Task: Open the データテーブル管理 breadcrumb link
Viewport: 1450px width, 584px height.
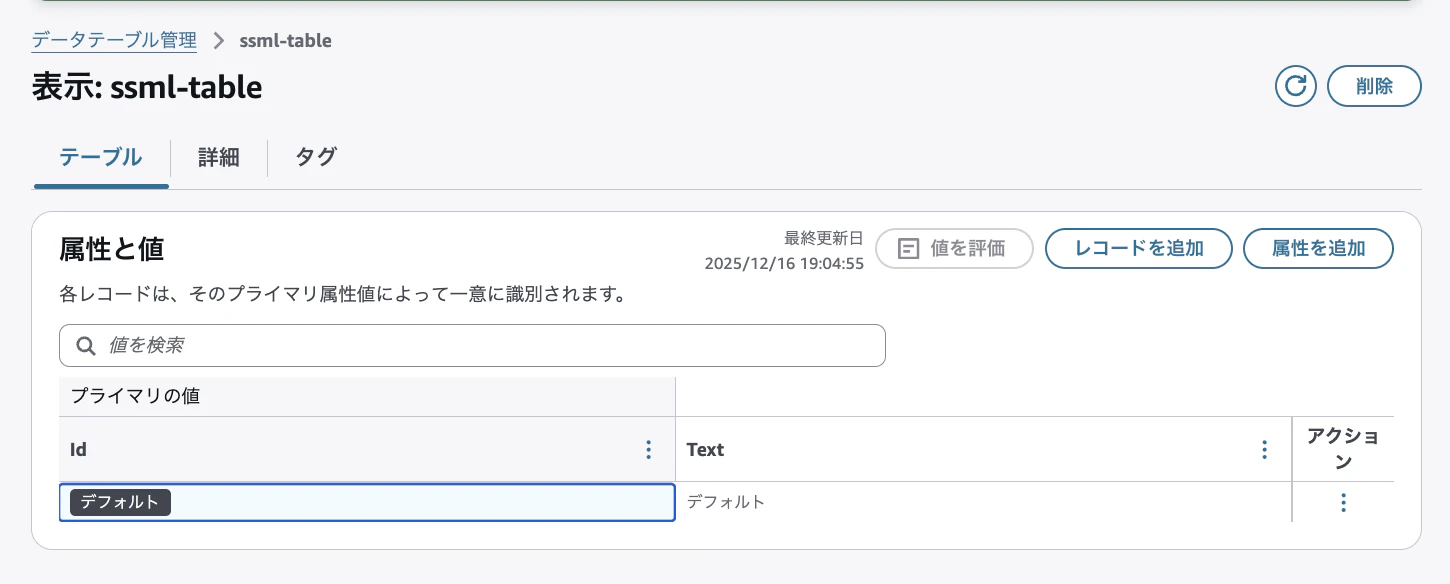Action: click(x=114, y=41)
